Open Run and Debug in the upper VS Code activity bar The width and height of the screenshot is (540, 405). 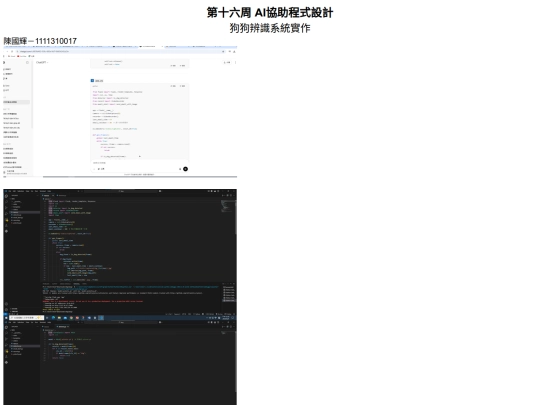tap(6, 214)
